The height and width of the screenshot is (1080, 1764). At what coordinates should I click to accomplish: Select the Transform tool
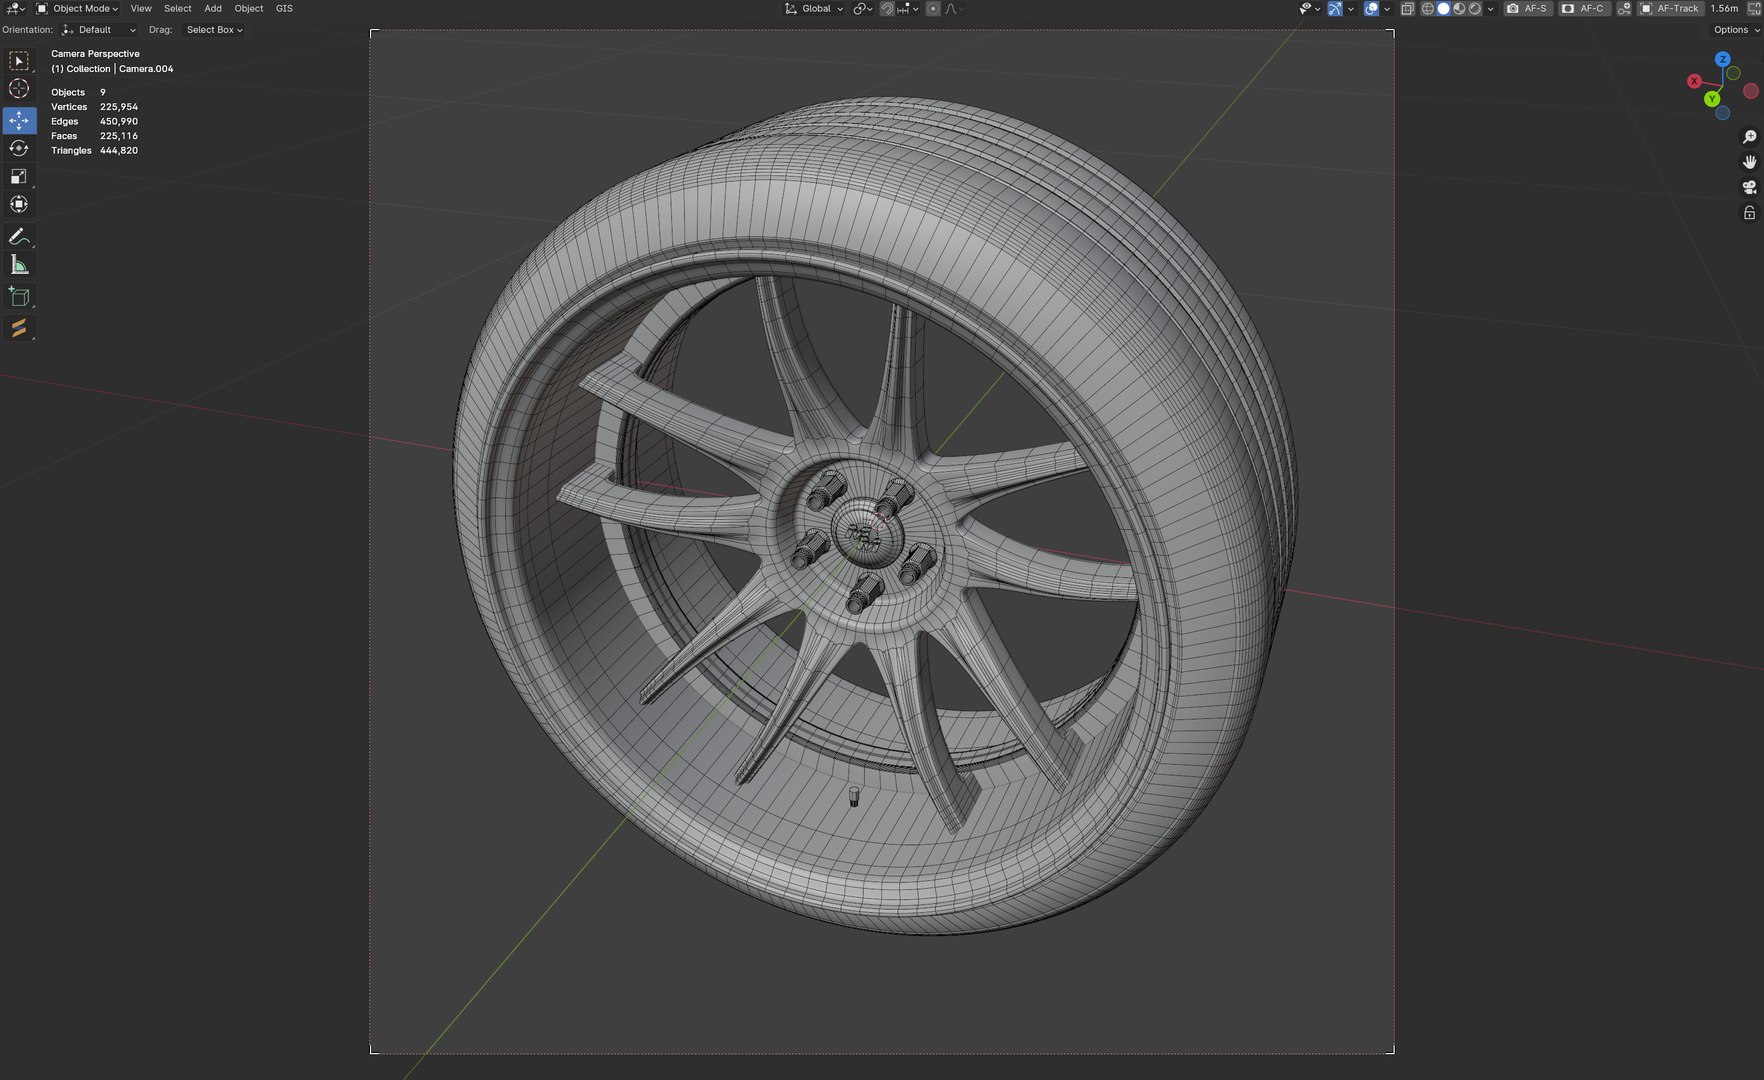[19, 204]
